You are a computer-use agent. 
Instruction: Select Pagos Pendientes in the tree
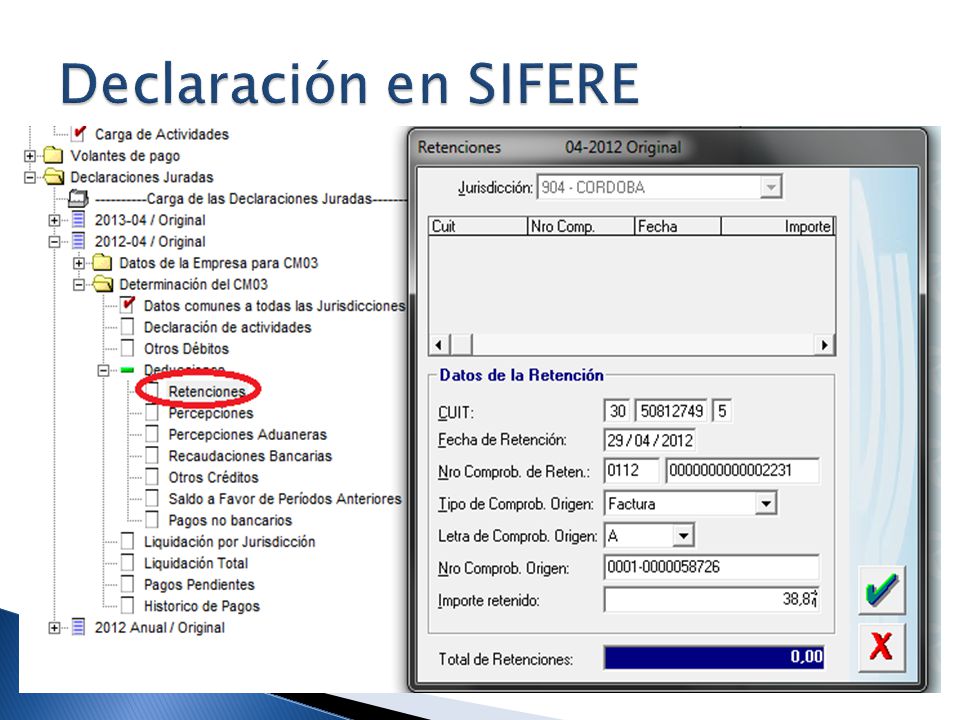pyautogui.click(x=199, y=585)
